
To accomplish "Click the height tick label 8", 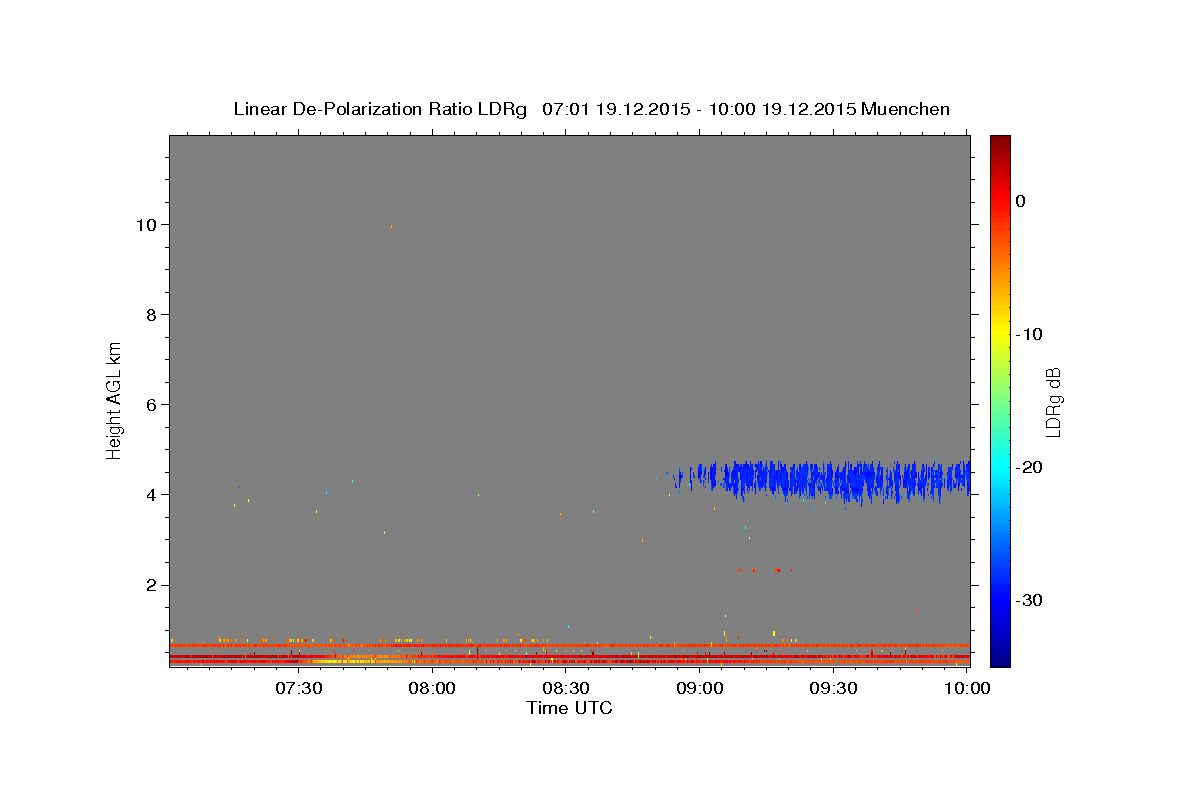I will click(x=149, y=315).
